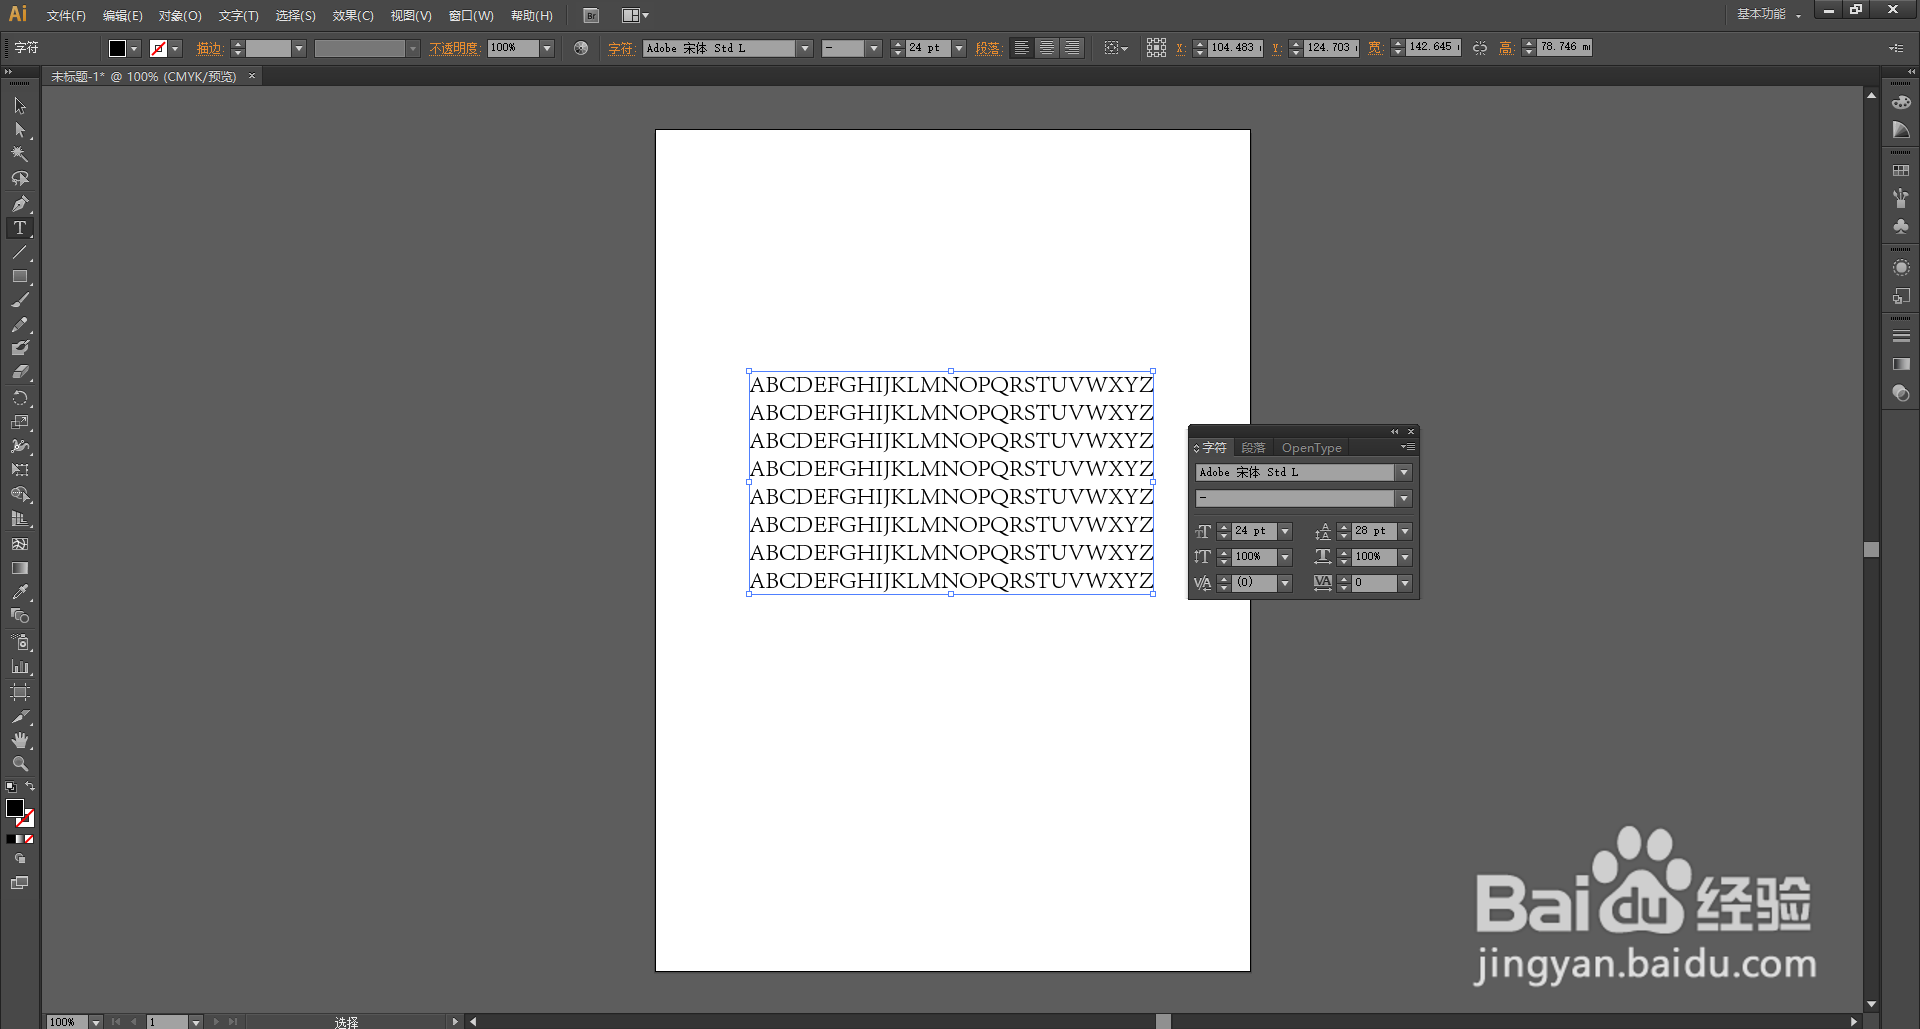
Task: Set paragraph alignment to right
Action: click(x=1071, y=47)
